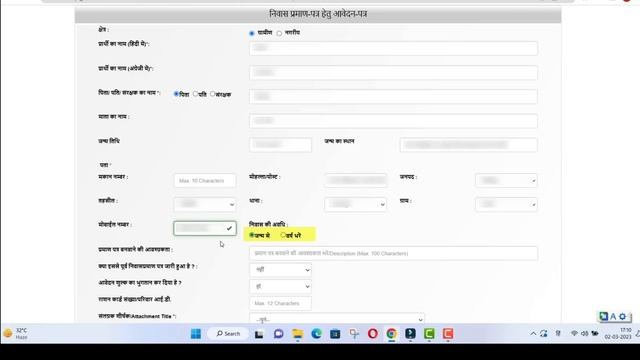Open the जनपद dropdown
640x360 pixels.
pyautogui.click(x=506, y=180)
